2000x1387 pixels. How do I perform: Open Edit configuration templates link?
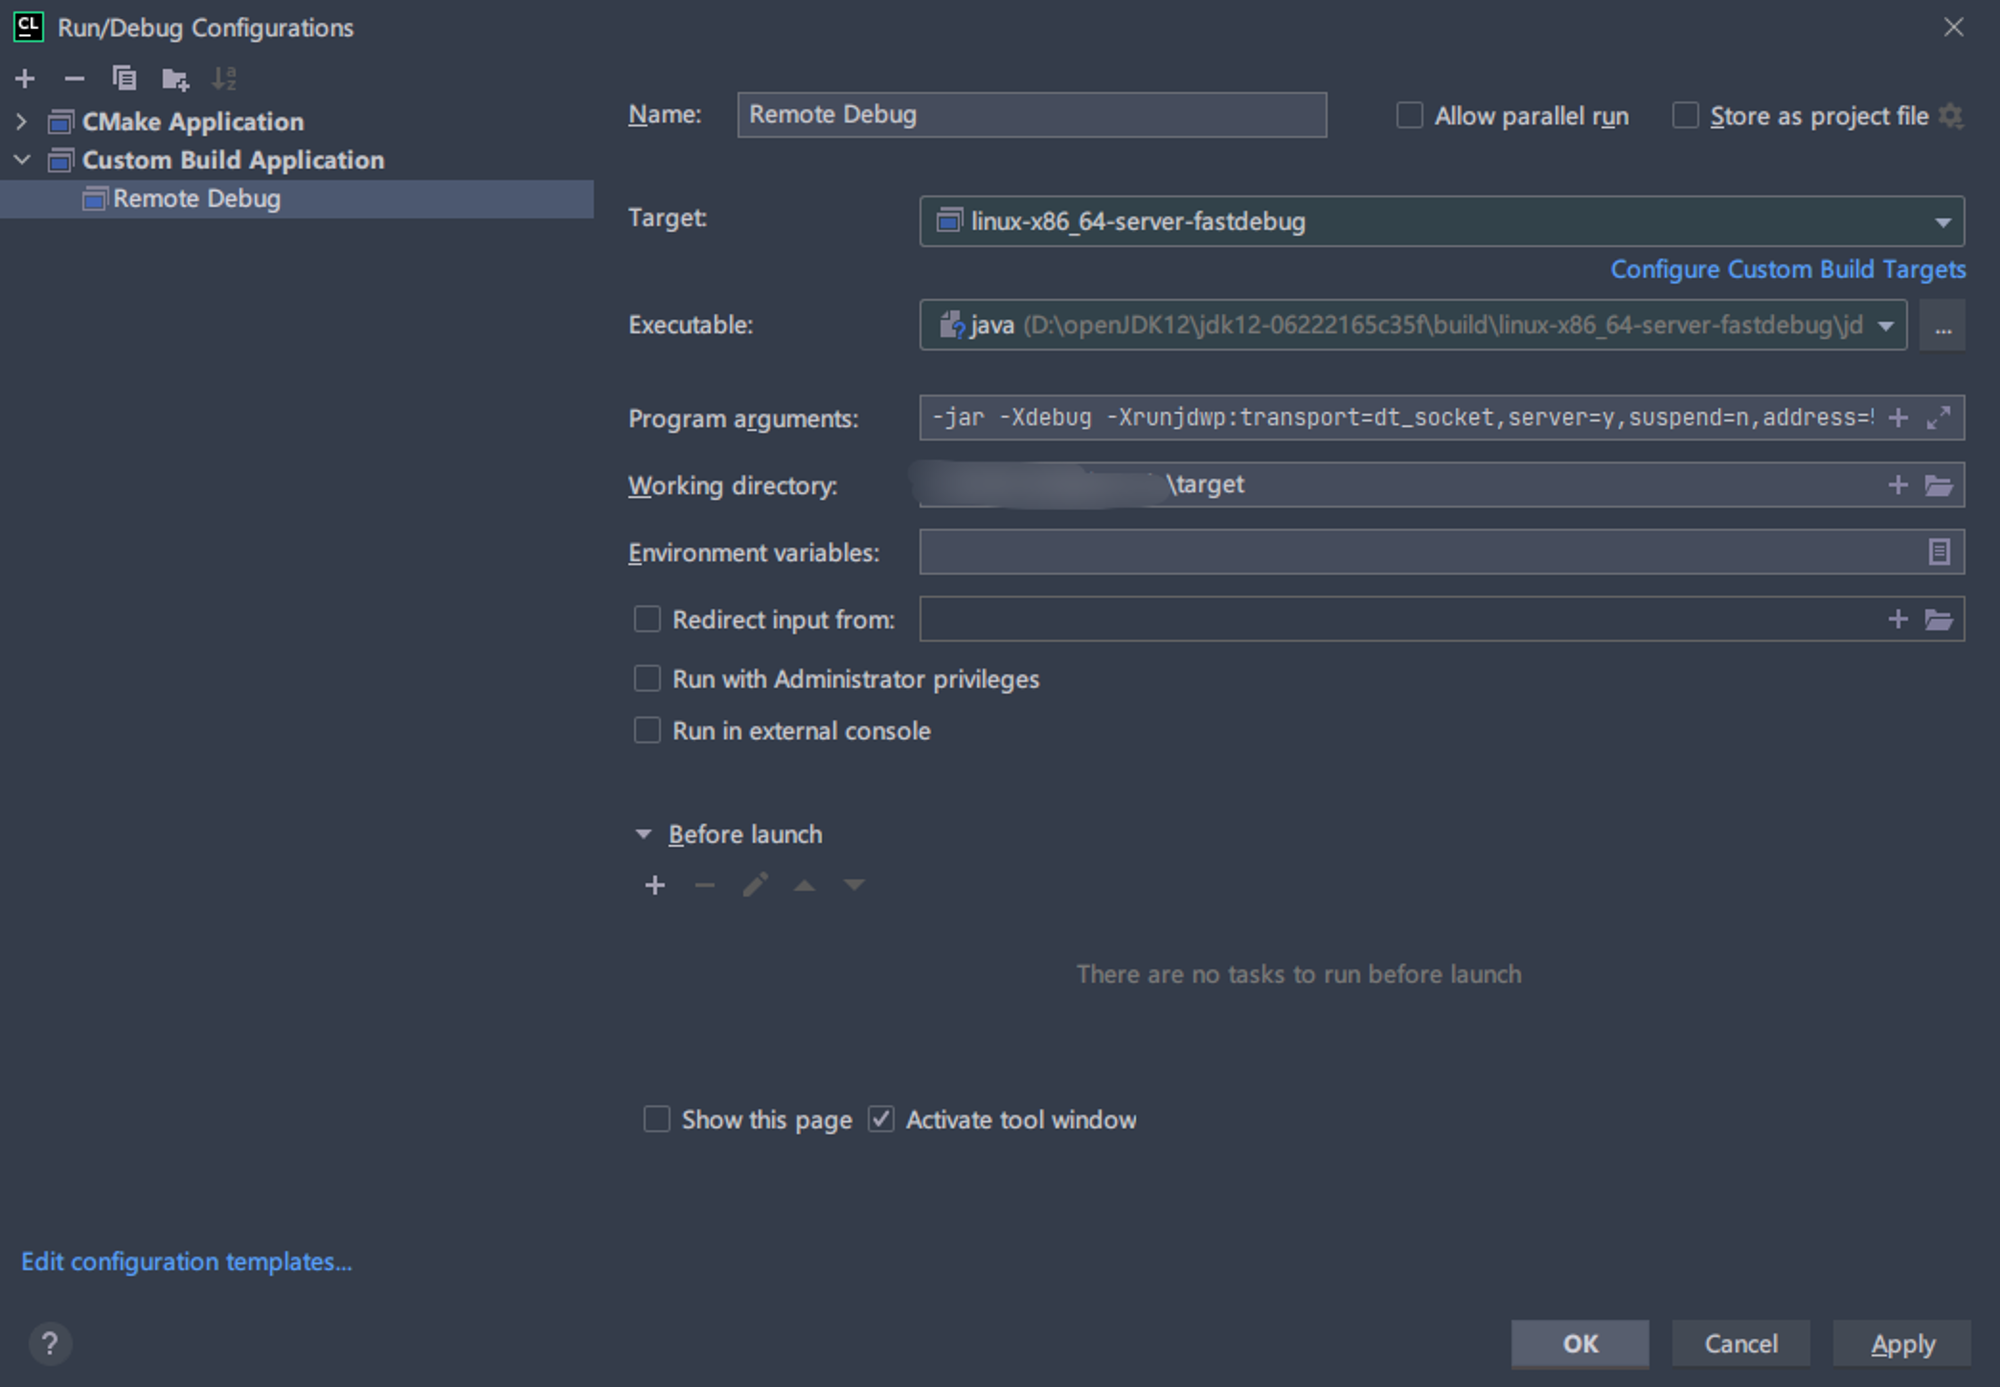tap(186, 1262)
